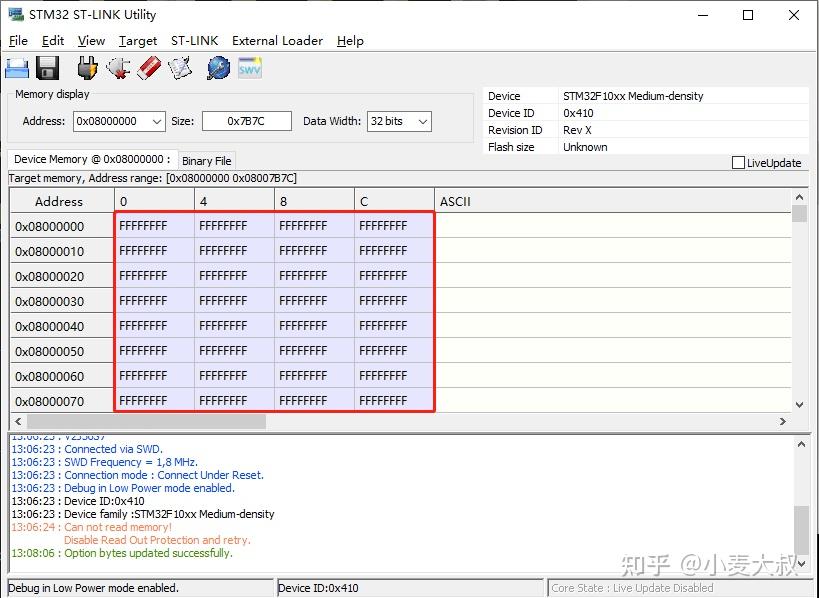This screenshot has width=819, height=598.
Task: Edit the Size field showing 0x7B7C
Action: 246,121
